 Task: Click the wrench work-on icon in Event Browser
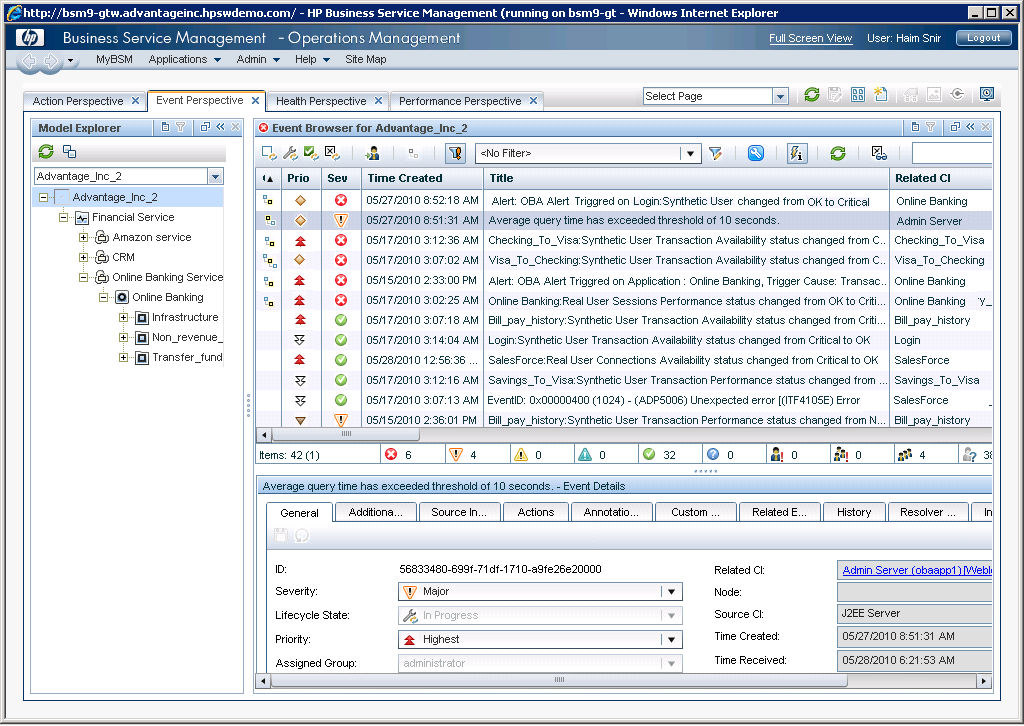point(290,153)
